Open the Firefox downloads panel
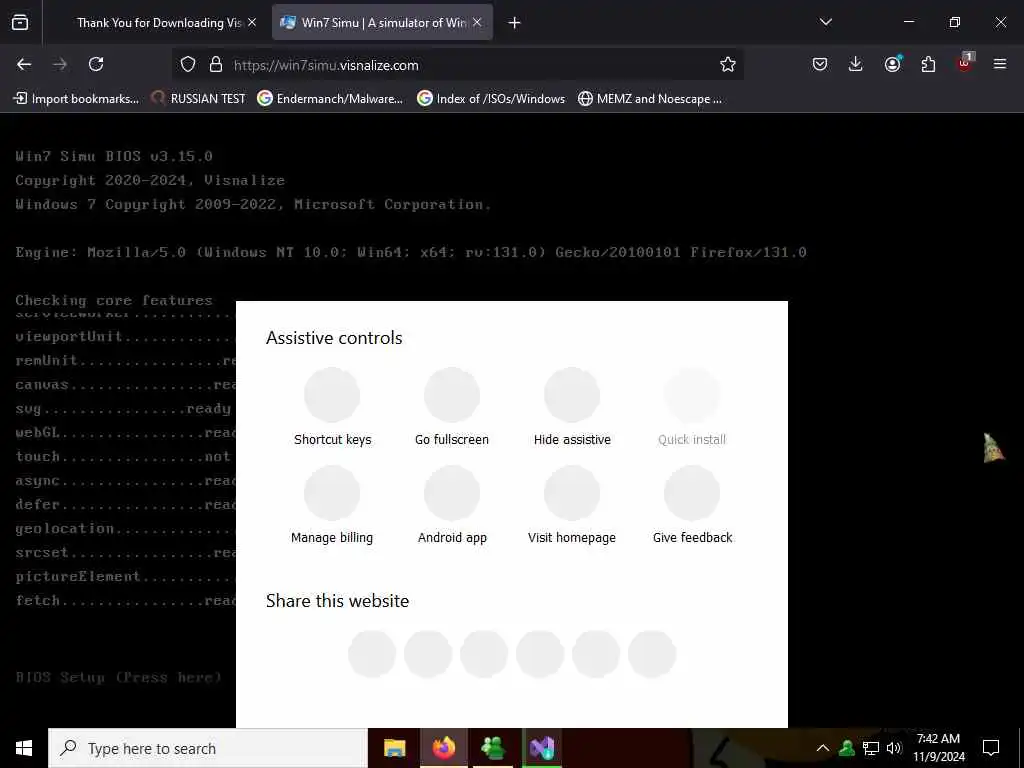Image resolution: width=1024 pixels, height=768 pixels. (856, 64)
